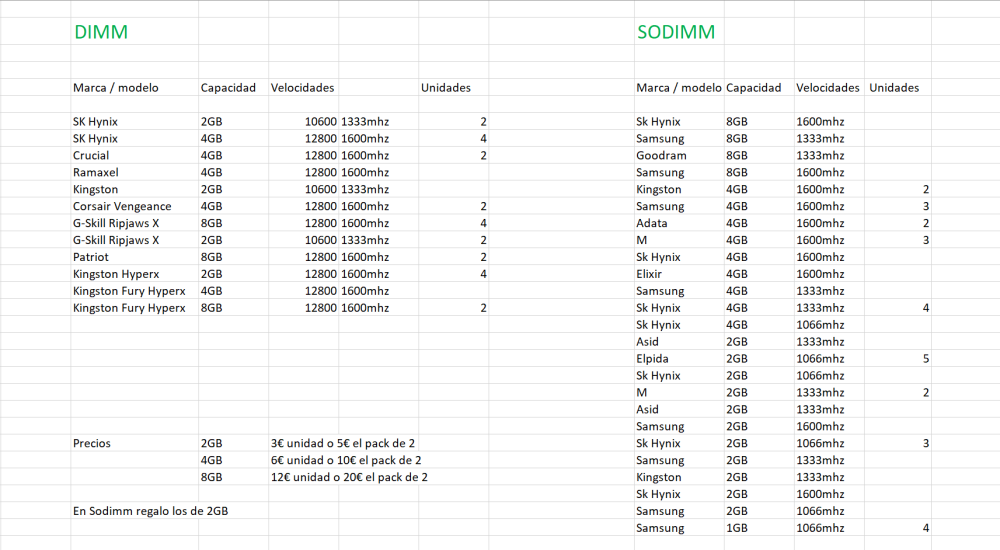The image size is (1000, 550).
Task: Click the Patriot row 8GB capacity cell
Action: [211, 257]
